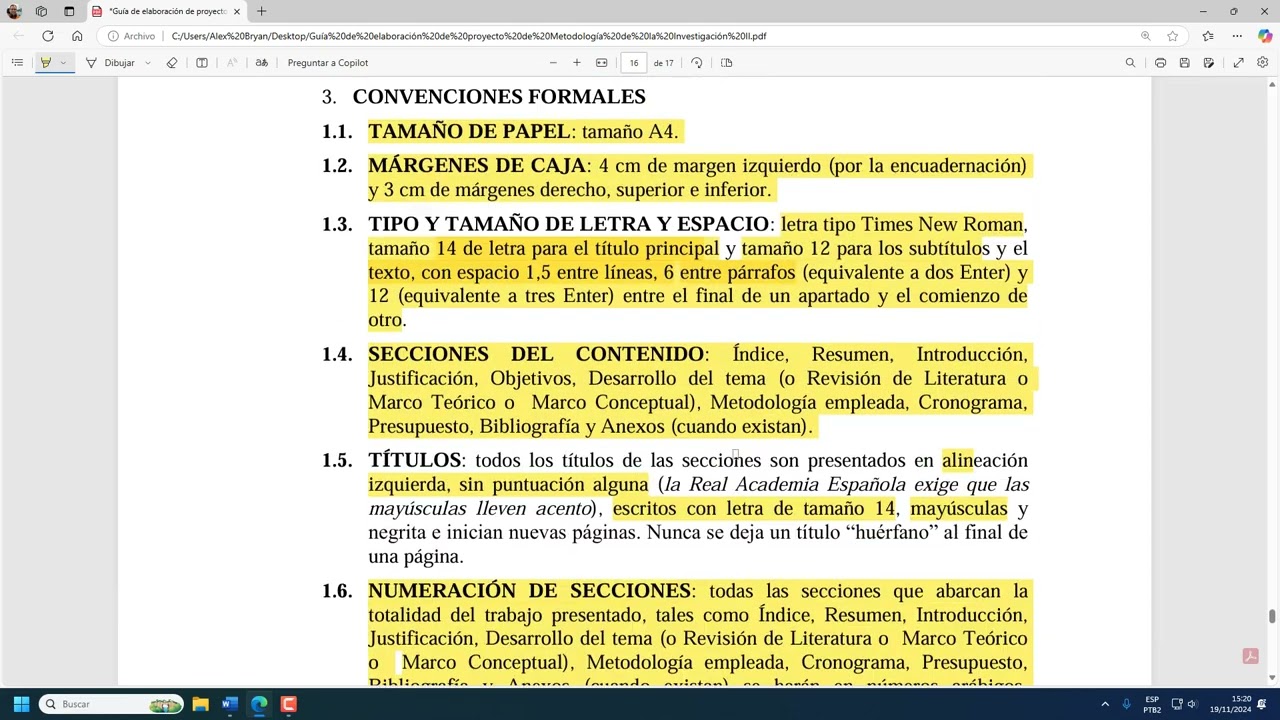Refresh the current page
The width and height of the screenshot is (1280, 720).
[x=48, y=36]
